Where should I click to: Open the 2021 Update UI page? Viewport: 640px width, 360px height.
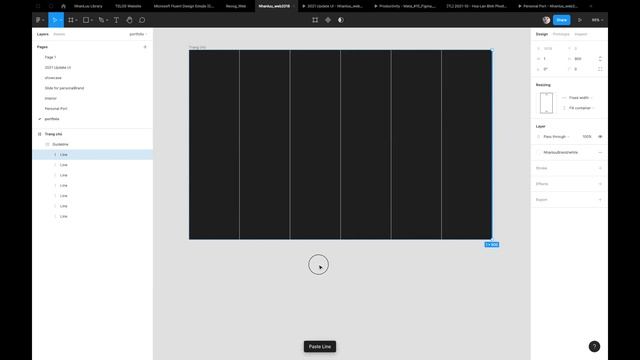coord(58,68)
